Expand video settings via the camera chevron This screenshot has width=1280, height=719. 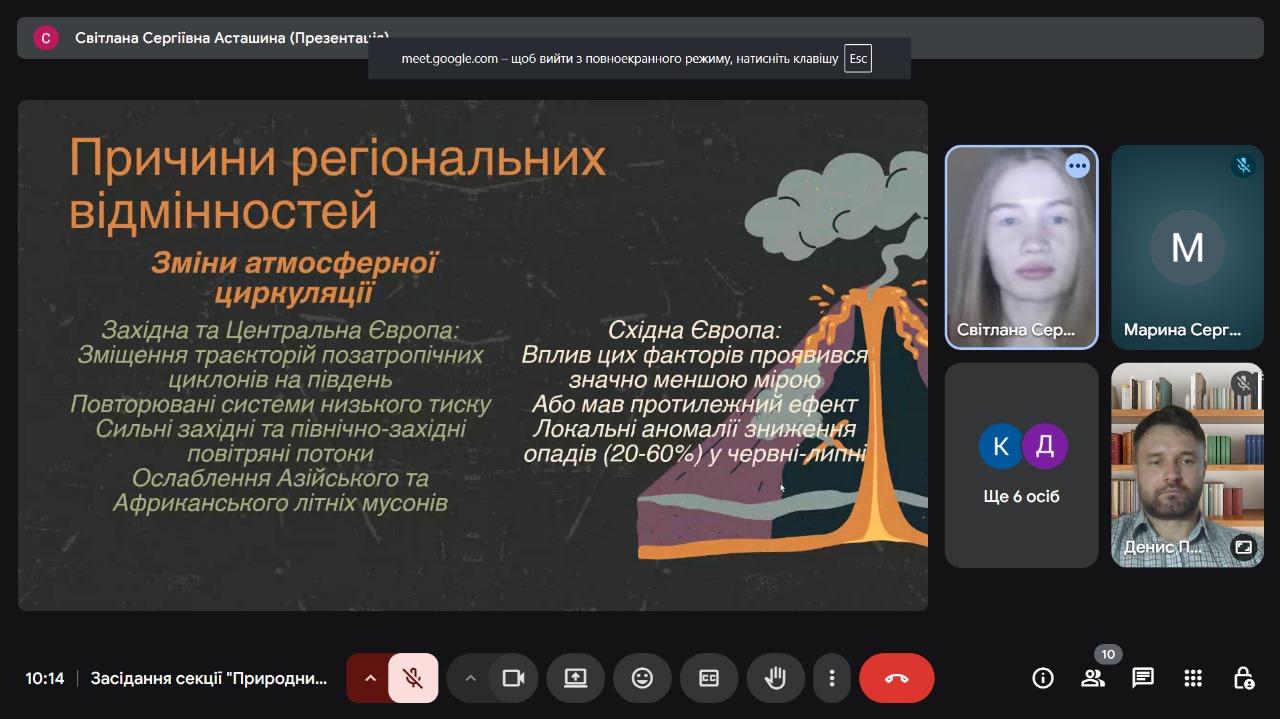click(471, 677)
